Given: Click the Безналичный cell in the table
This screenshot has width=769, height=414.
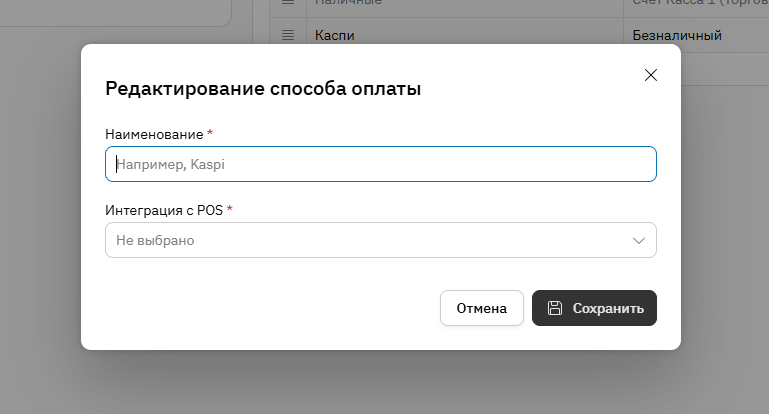Looking at the screenshot, I should tap(678, 36).
